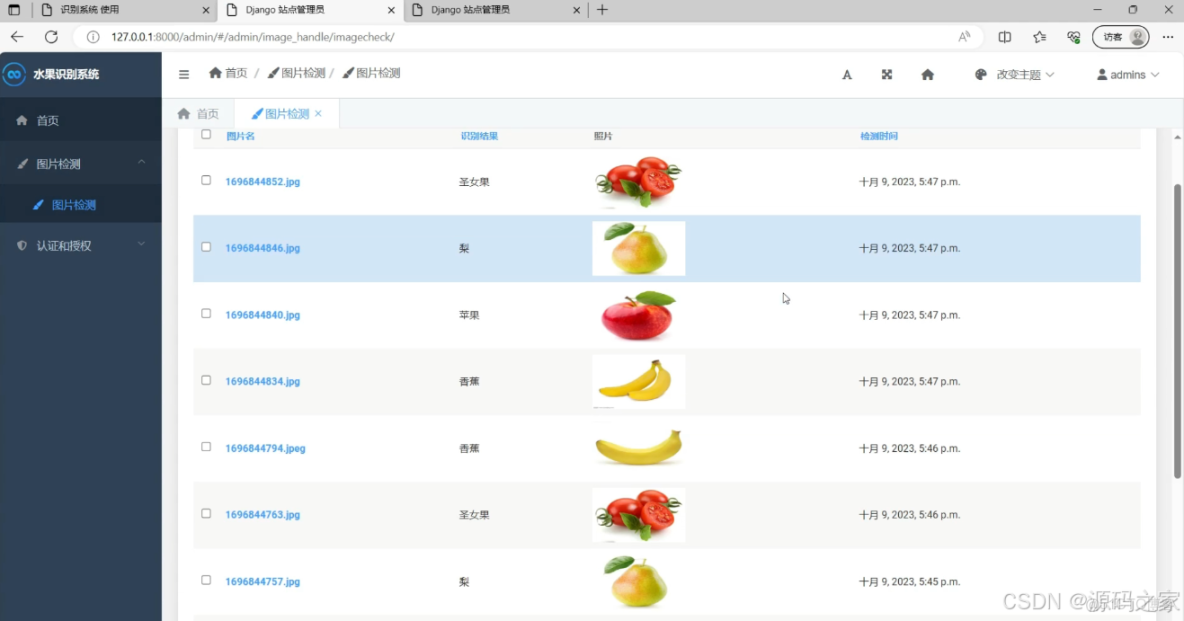Switch to the 首页 tab

[x=198, y=113]
